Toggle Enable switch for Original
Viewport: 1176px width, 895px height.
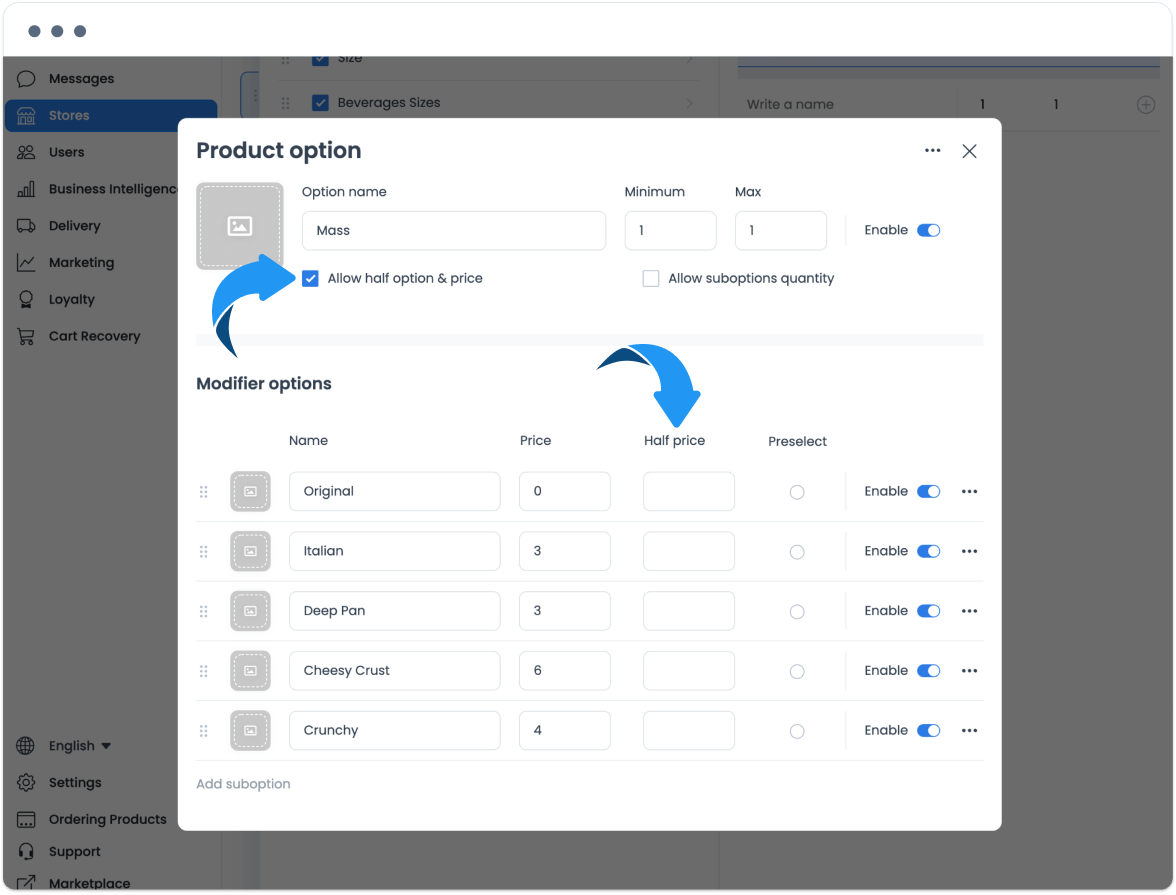click(928, 491)
